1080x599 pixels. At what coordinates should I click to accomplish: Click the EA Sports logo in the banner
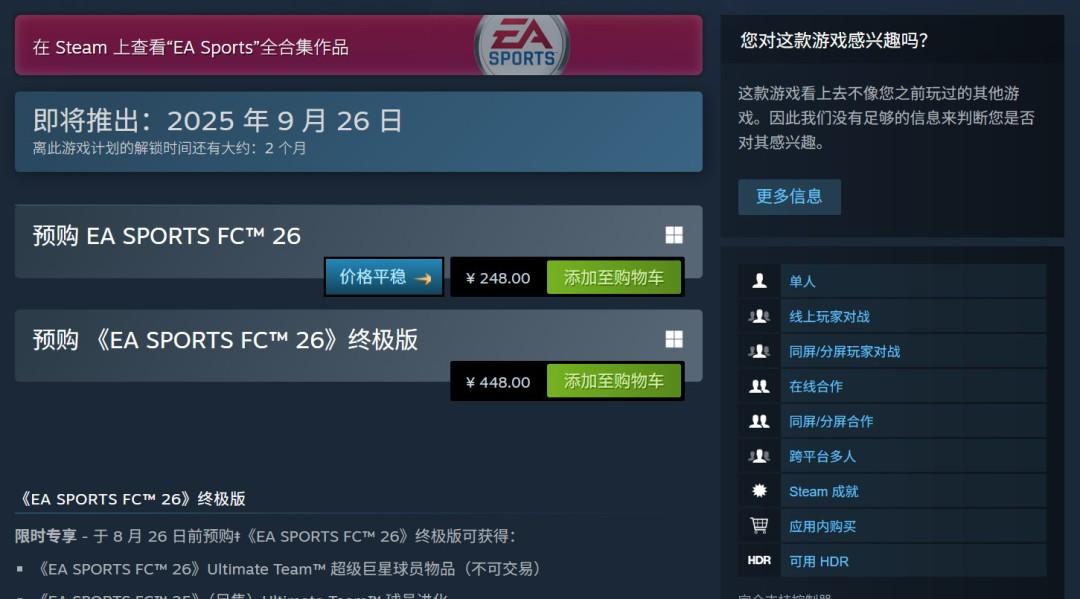(x=521, y=45)
